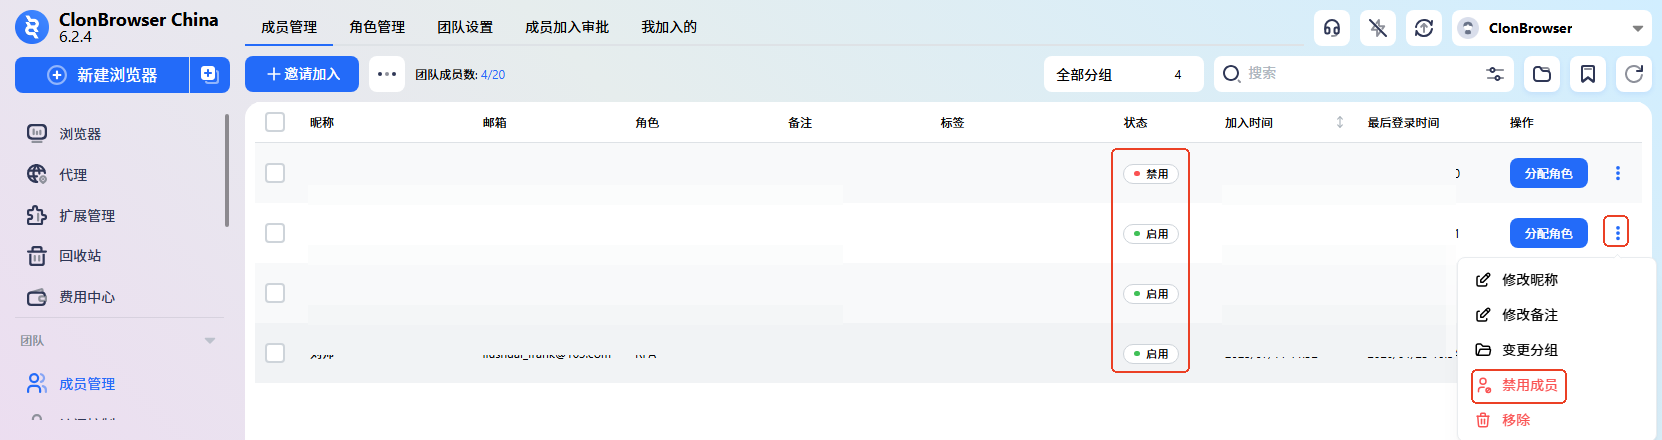This screenshot has height=440, width=1662.
Task: Click the bookmark tag icon
Action: (1588, 74)
